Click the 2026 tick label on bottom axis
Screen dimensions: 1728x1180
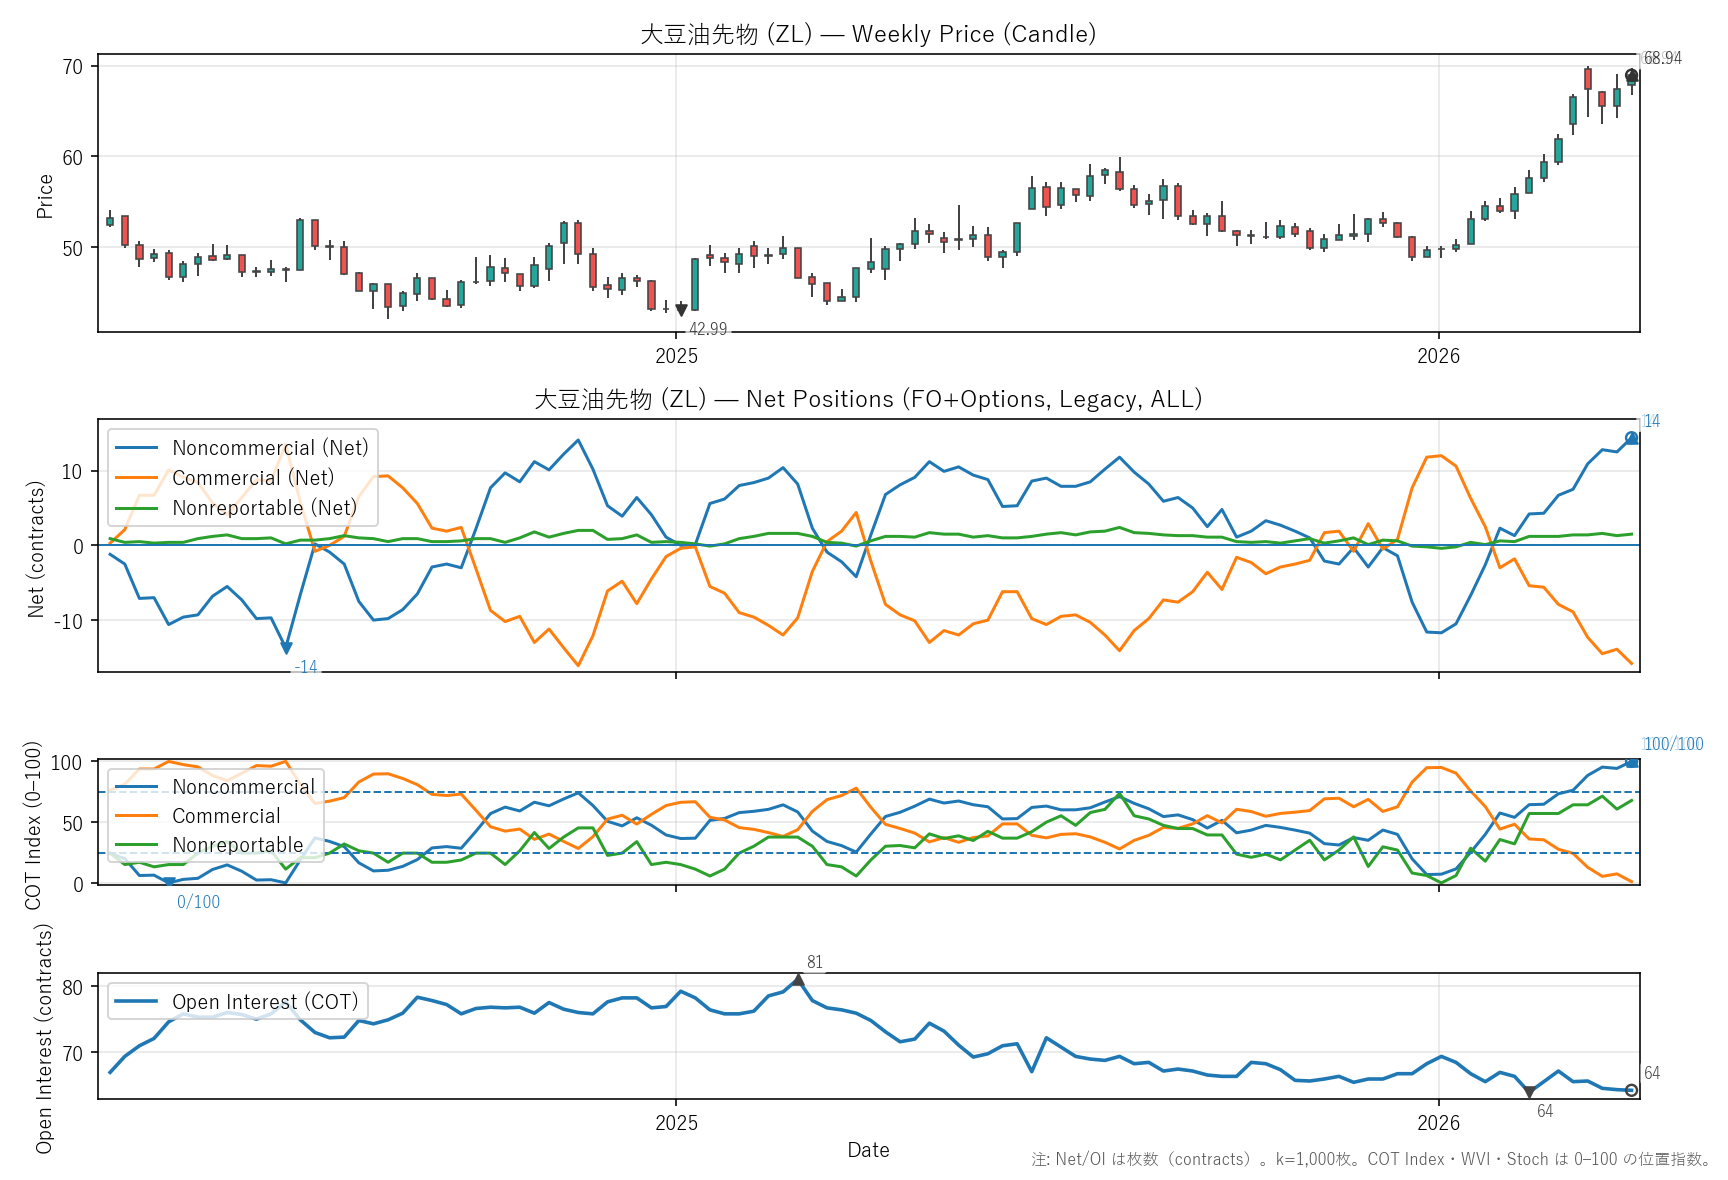tap(1438, 1123)
